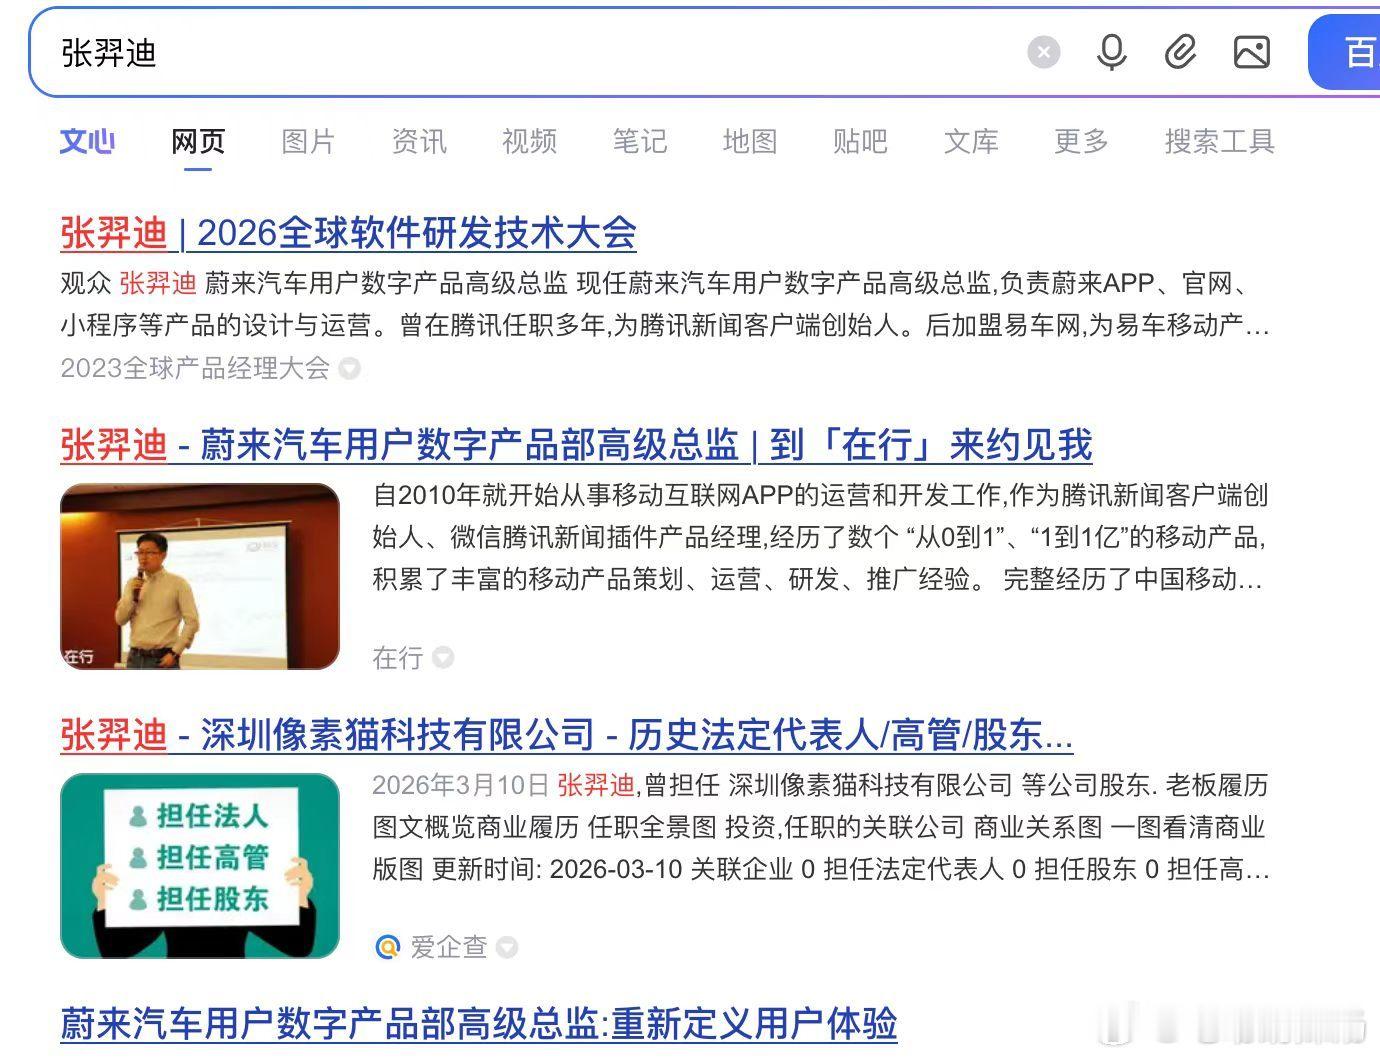Open the 搜索工具 menu

(x=1218, y=142)
